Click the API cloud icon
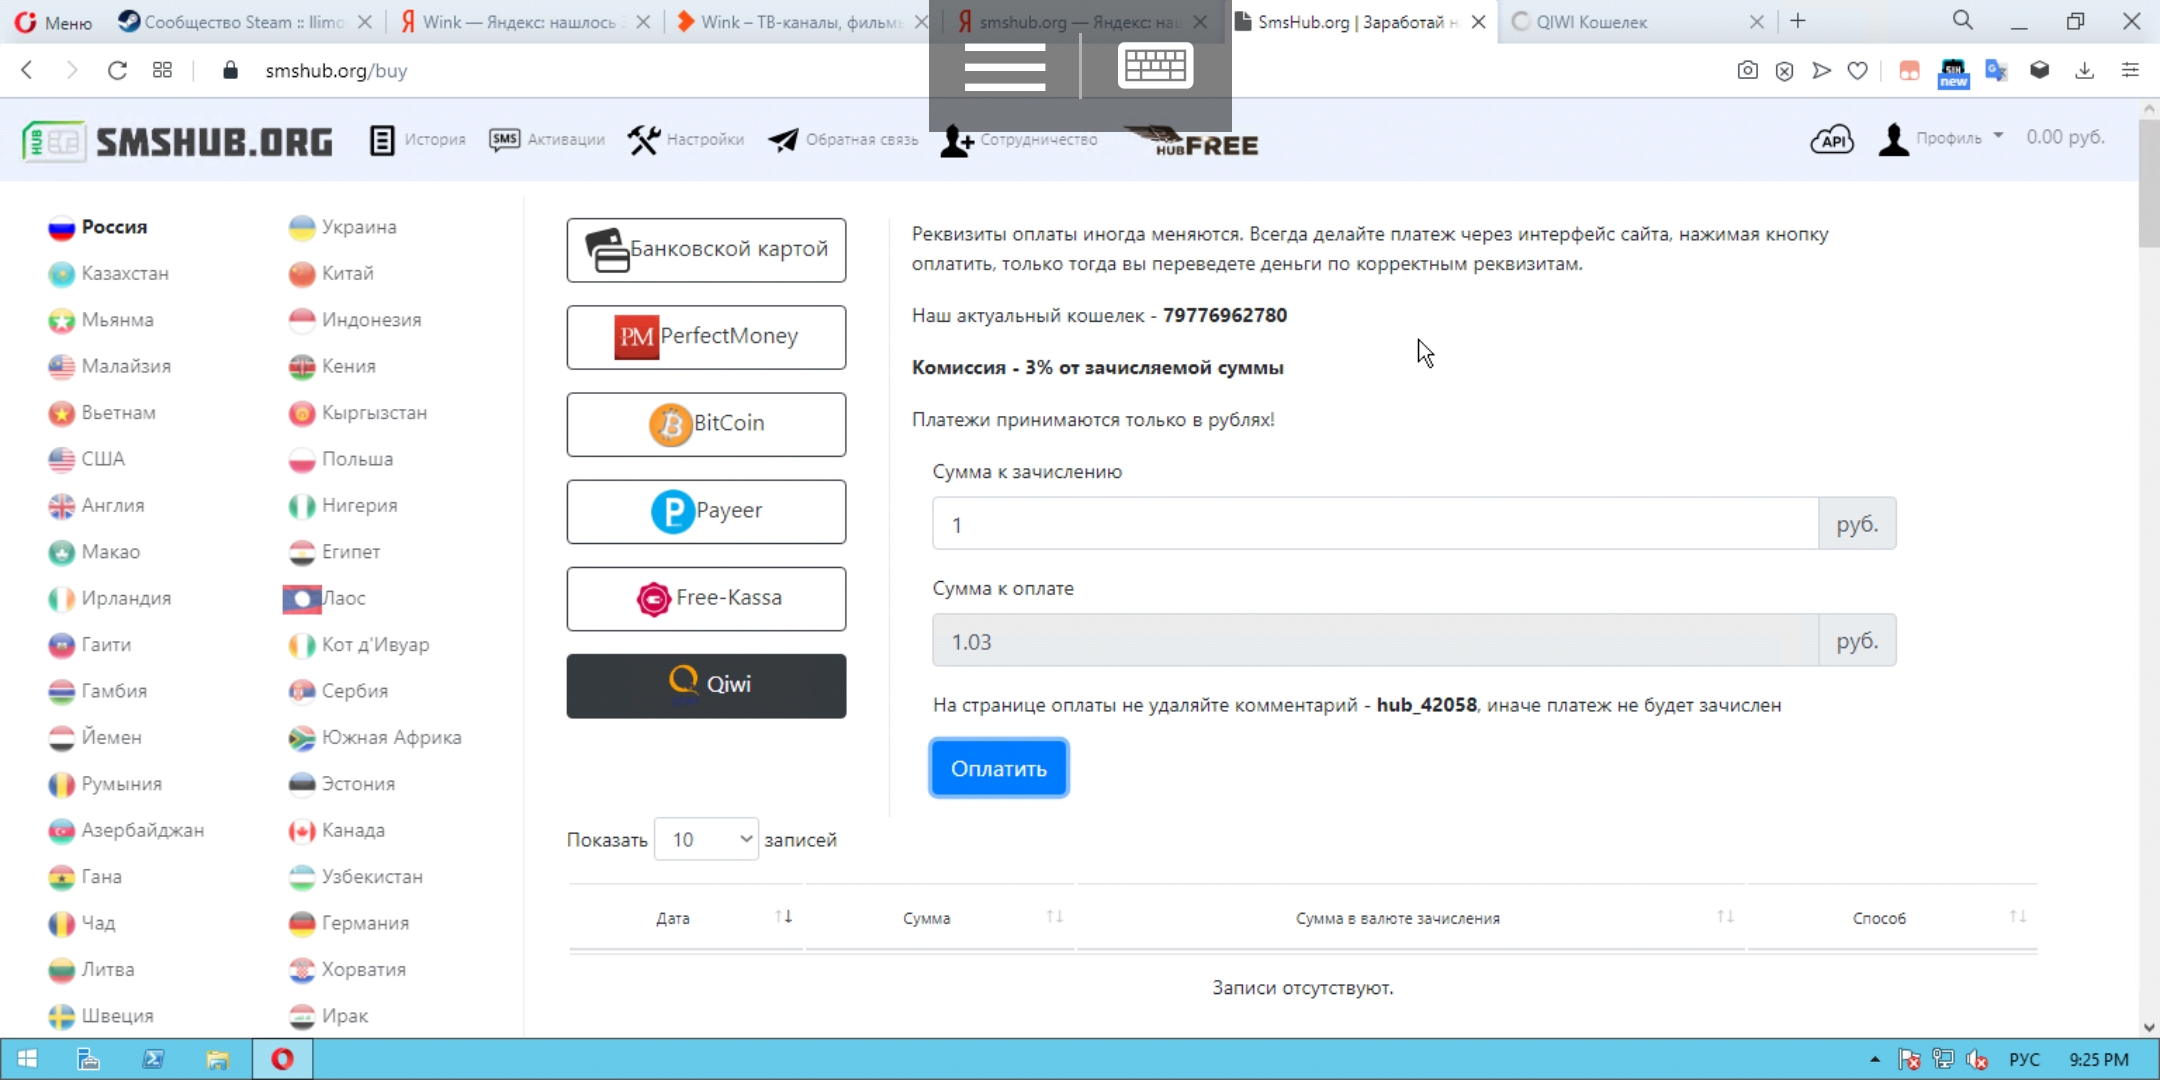Viewport: 2160px width, 1080px height. pos(1831,140)
